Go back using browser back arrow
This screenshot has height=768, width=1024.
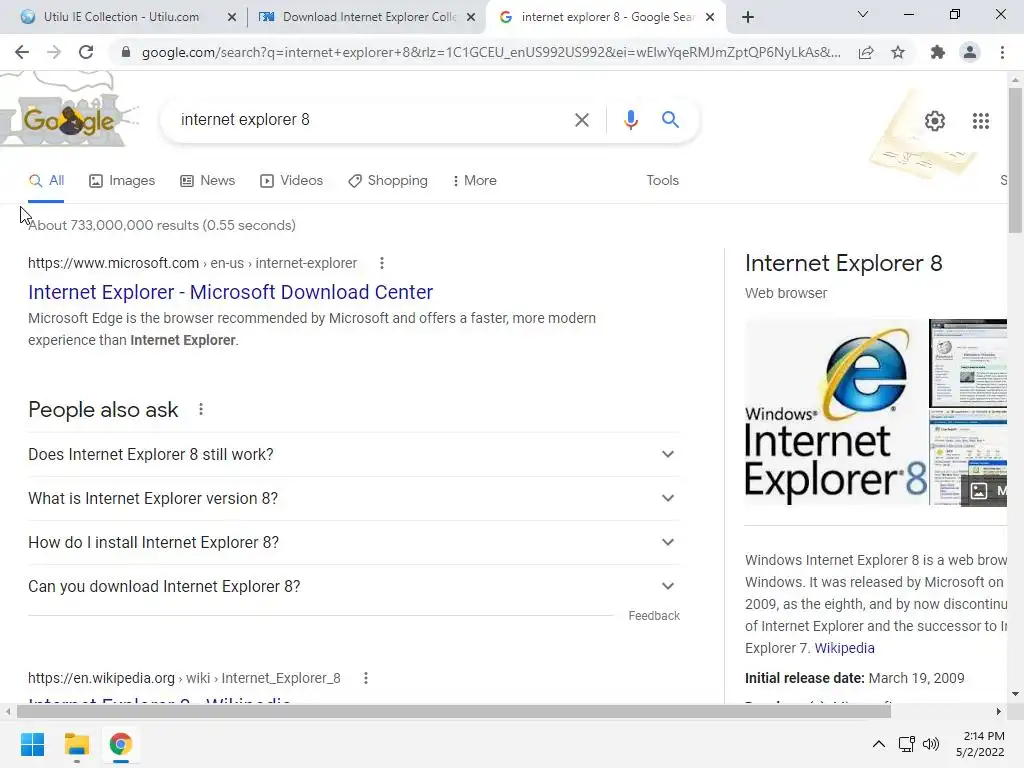(22, 52)
